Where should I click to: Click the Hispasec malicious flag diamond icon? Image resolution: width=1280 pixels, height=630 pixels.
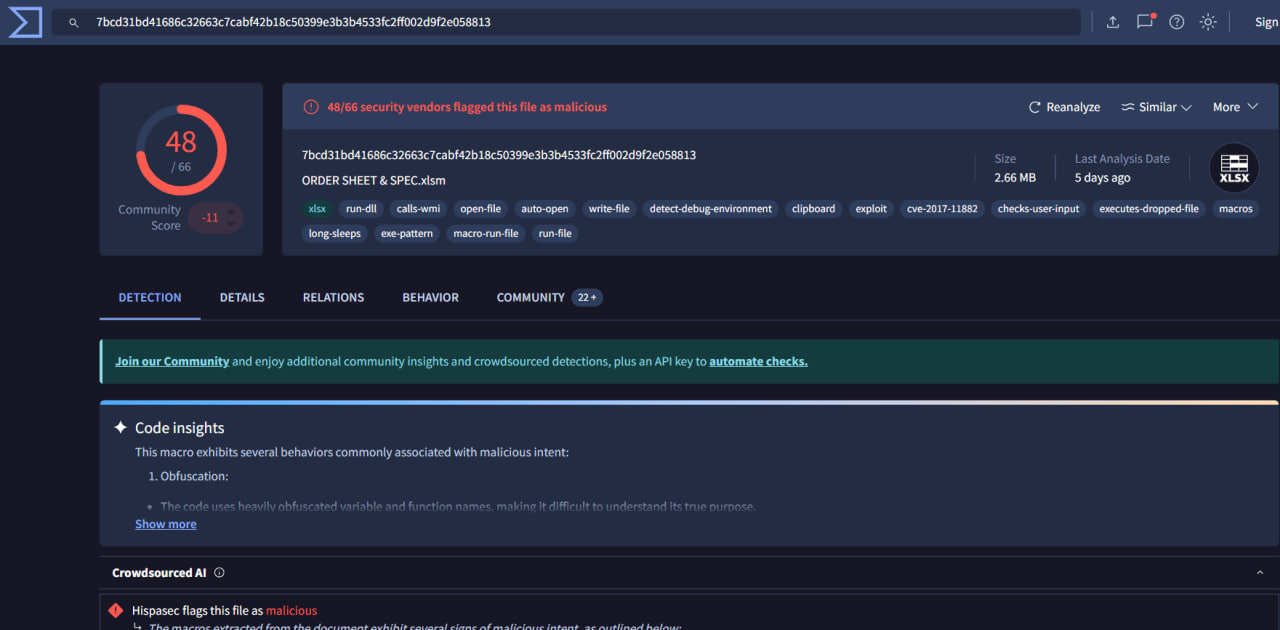115,610
